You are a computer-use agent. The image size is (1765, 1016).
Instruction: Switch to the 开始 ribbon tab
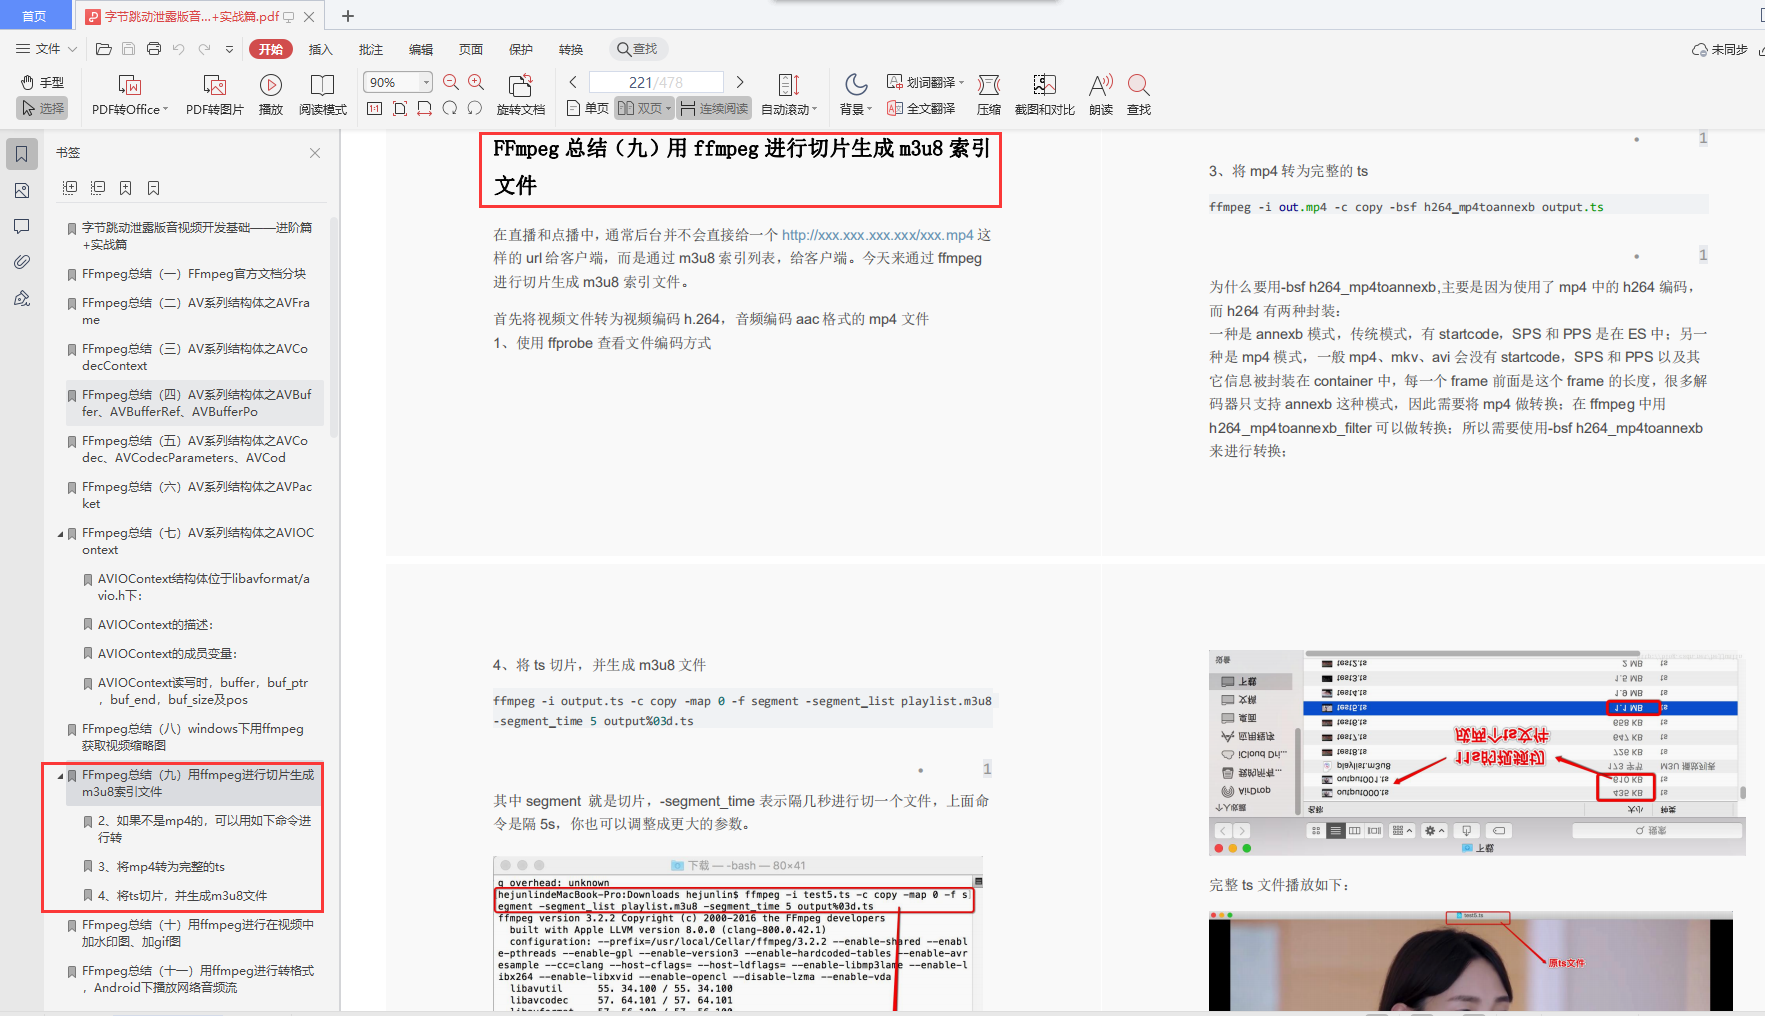pyautogui.click(x=271, y=49)
